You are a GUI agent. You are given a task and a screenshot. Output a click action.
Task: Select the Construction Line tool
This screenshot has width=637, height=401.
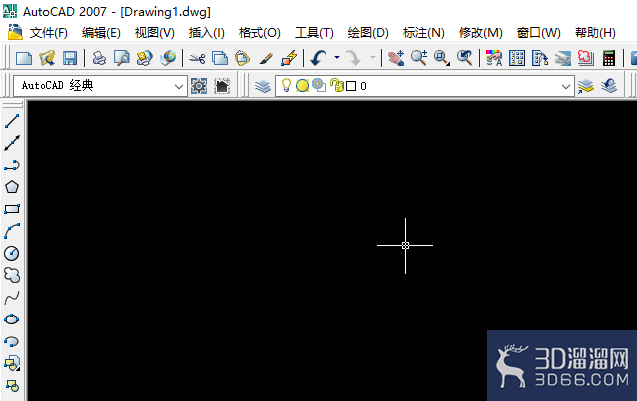(12, 143)
